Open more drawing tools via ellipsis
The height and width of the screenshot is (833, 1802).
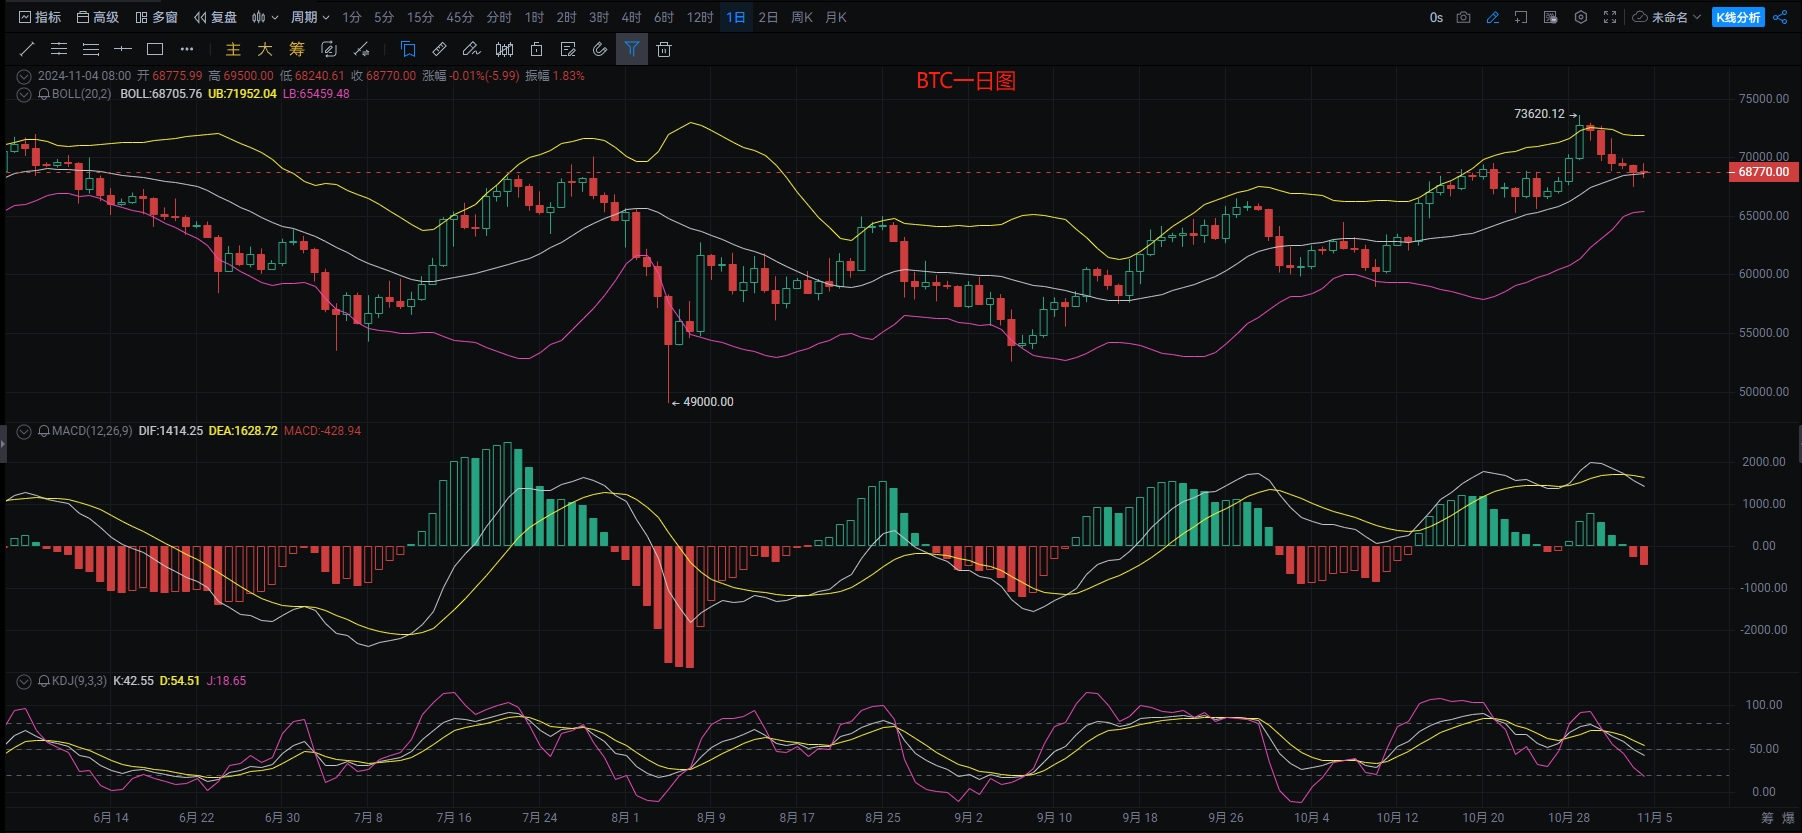(x=187, y=49)
